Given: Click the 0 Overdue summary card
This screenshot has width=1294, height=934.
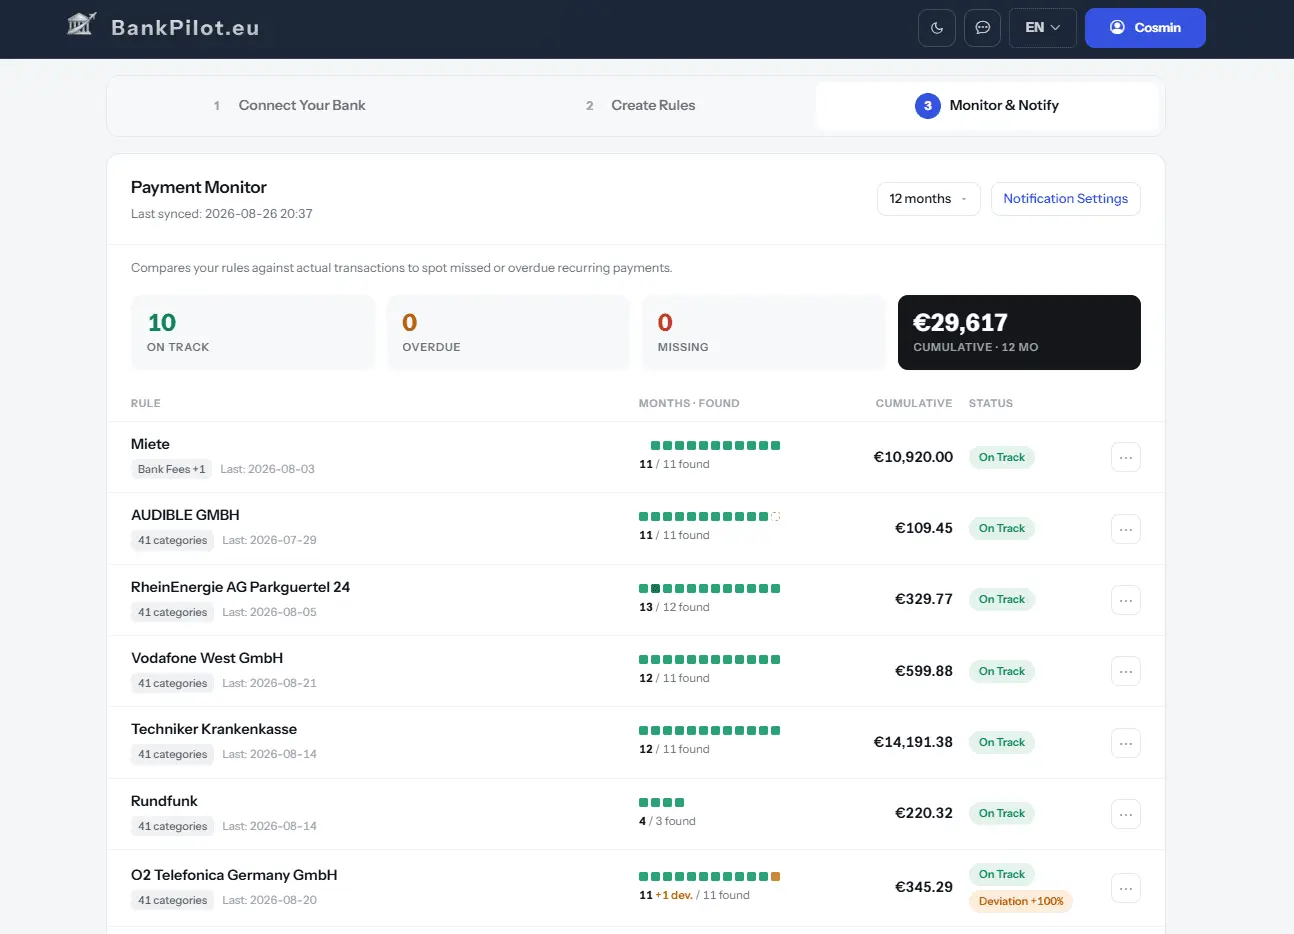Looking at the screenshot, I should tap(508, 333).
